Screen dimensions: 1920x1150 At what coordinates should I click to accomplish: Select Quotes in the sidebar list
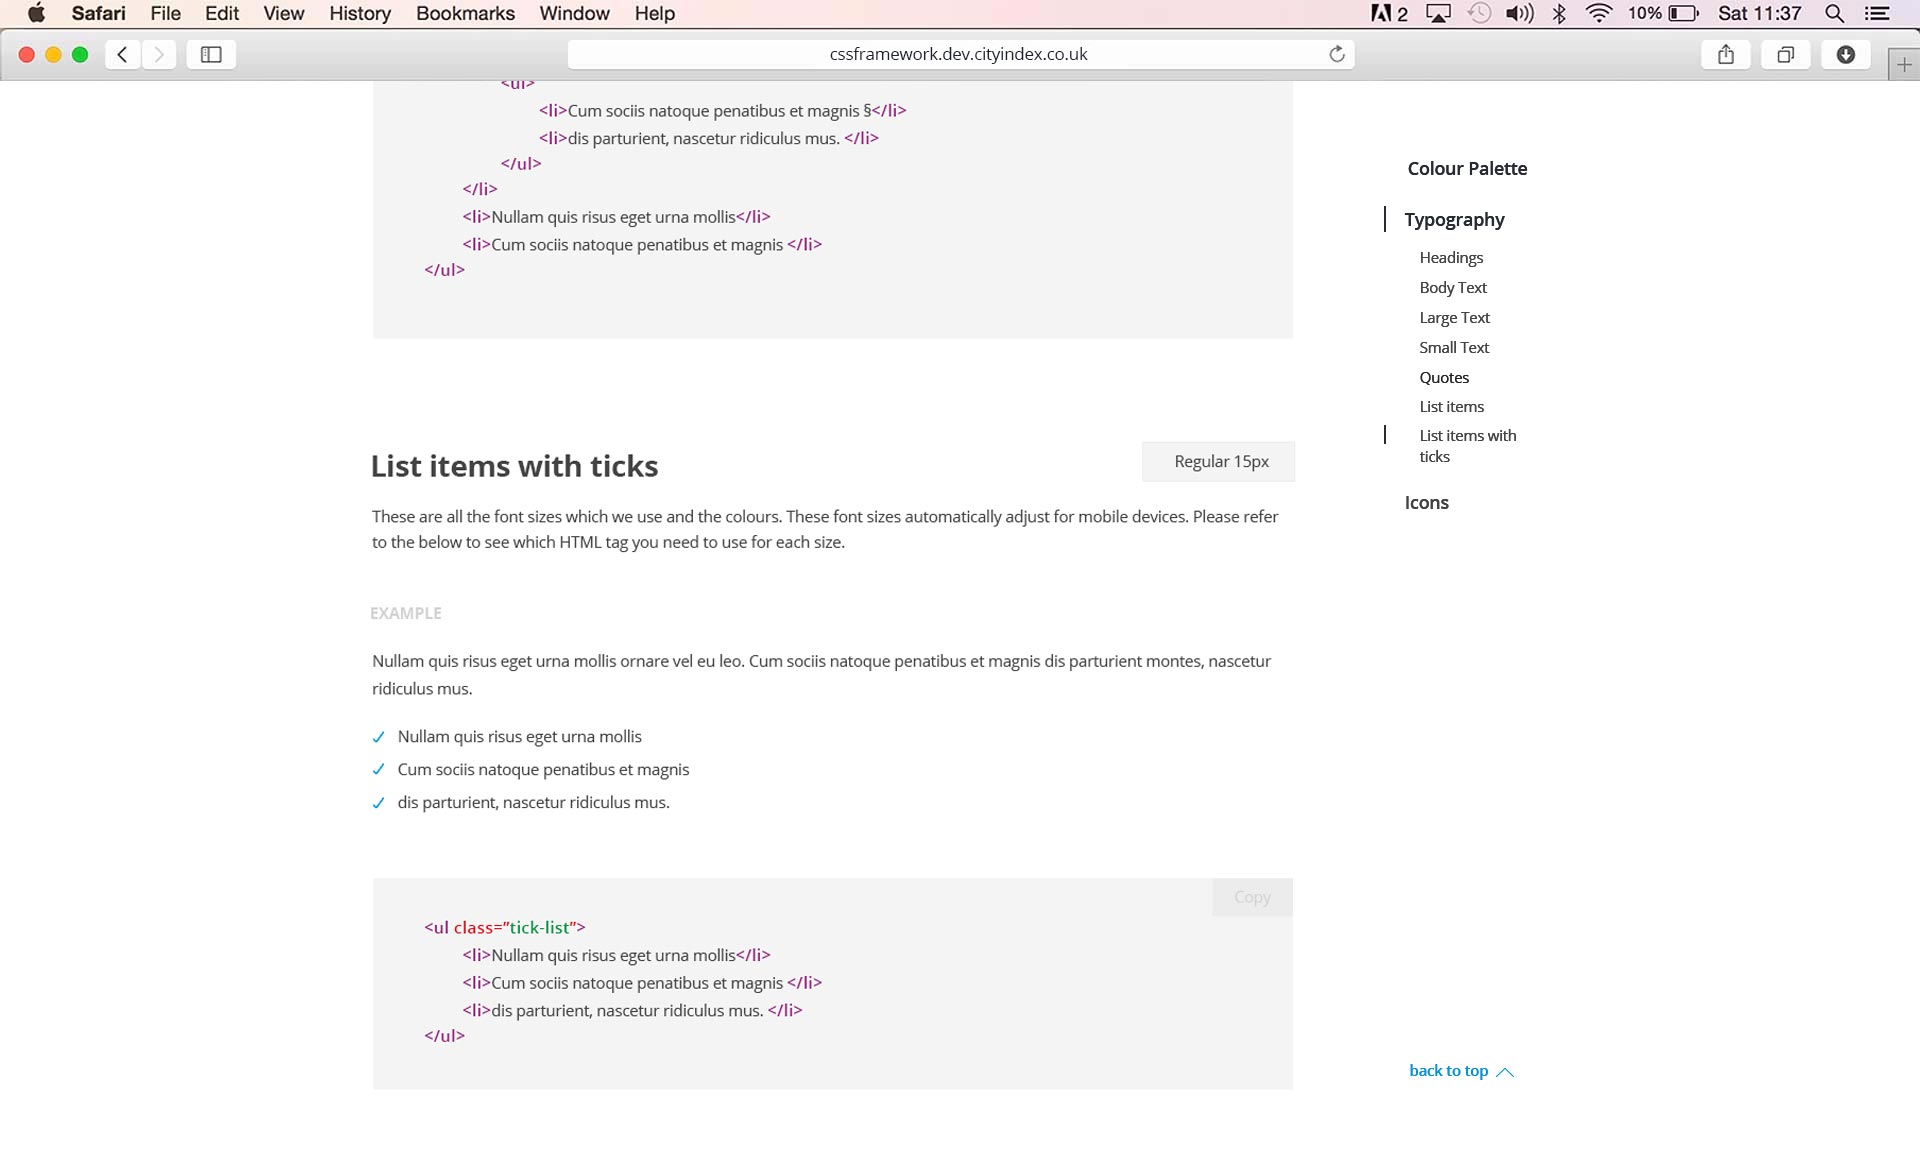click(x=1444, y=377)
